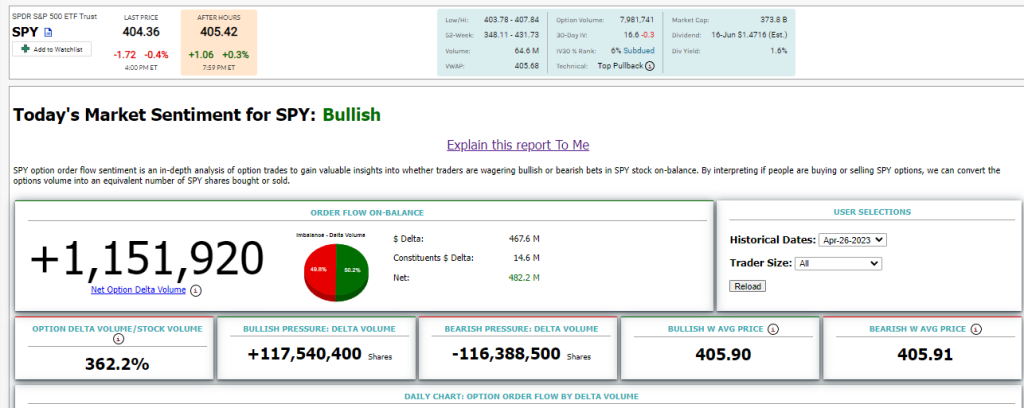1024x408 pixels.
Task: Click the Last Price 404.36 value
Action: click(x=141, y=32)
